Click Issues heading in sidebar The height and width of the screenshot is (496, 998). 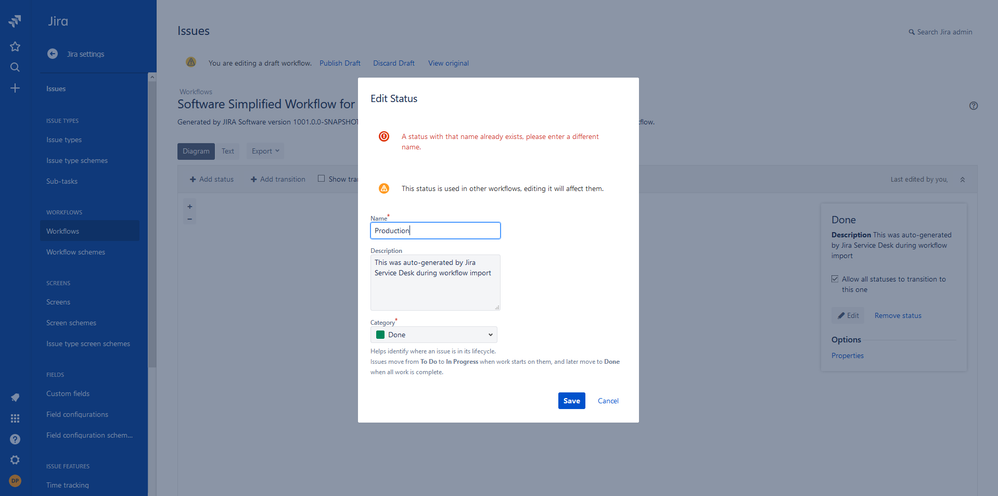[x=56, y=89]
